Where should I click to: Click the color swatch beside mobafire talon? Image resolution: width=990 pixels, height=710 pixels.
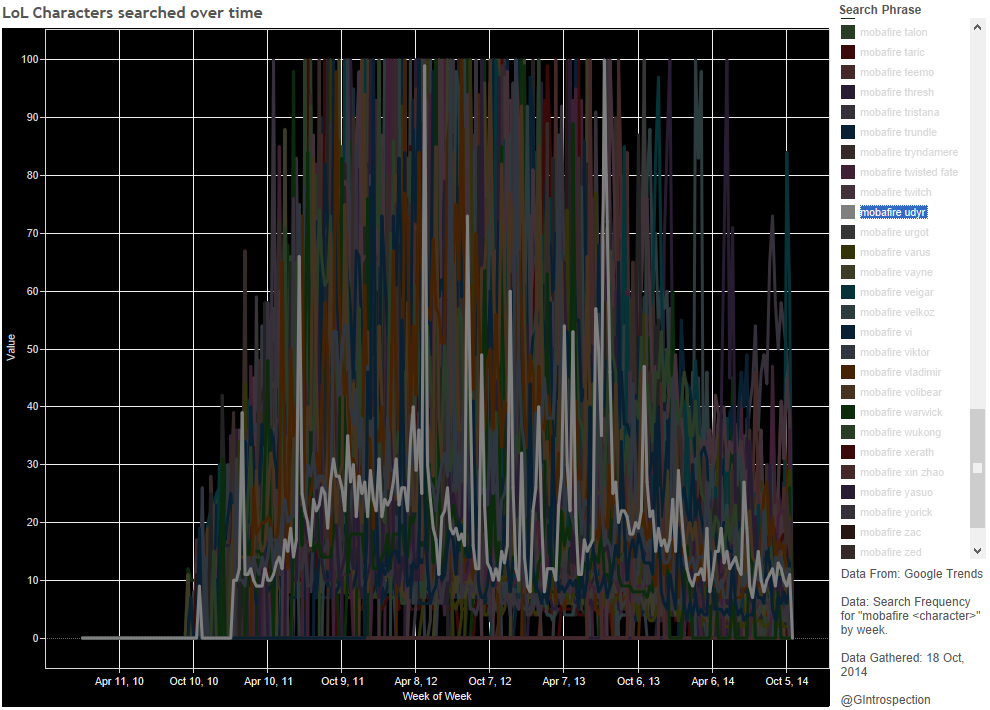(x=848, y=33)
